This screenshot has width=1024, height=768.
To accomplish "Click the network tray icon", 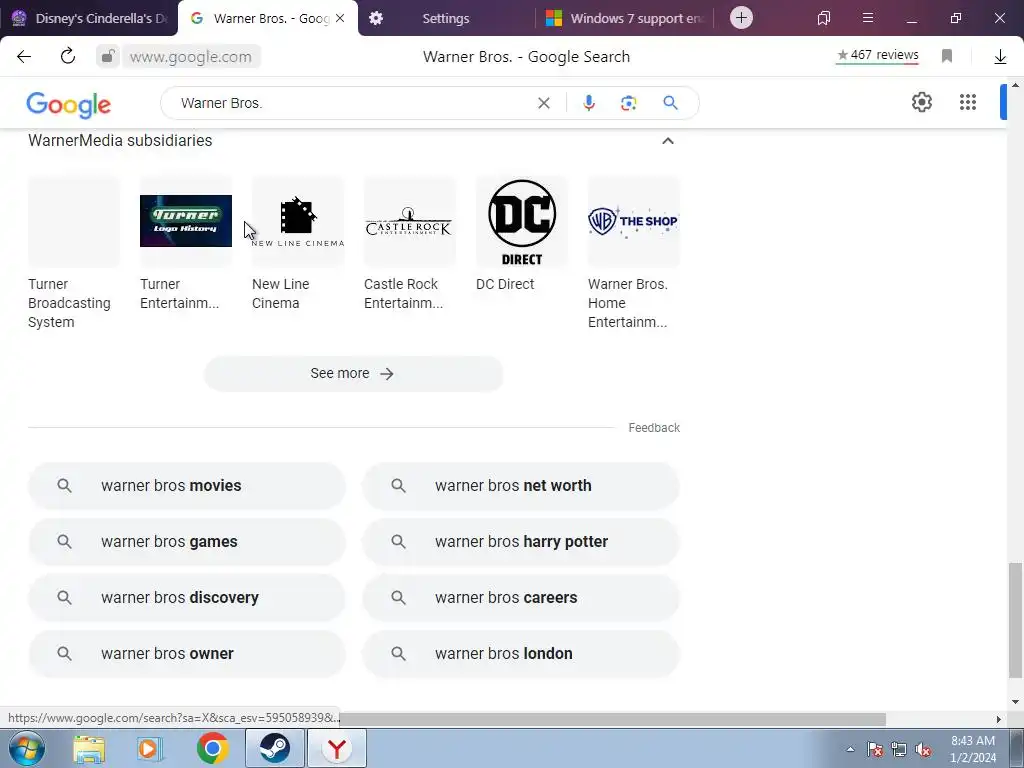I will point(899,750).
